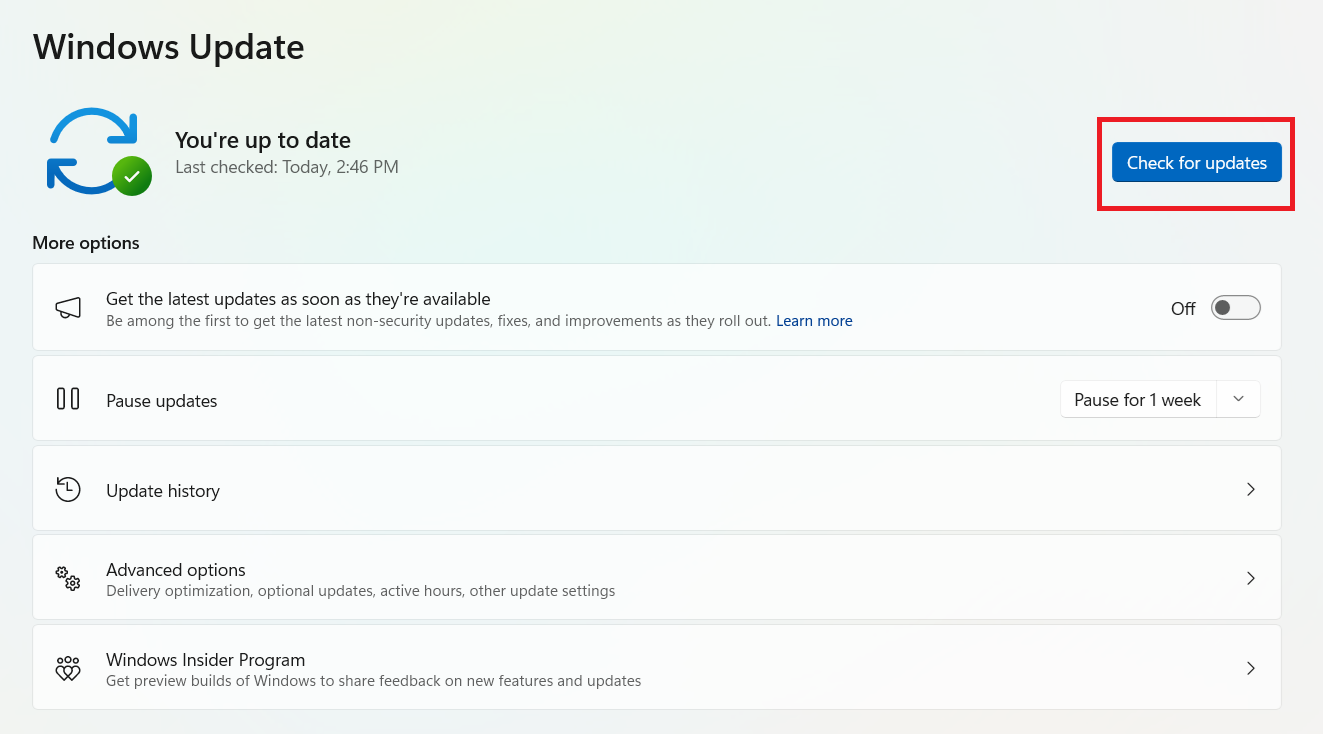Open the Learn more link

[814, 320]
